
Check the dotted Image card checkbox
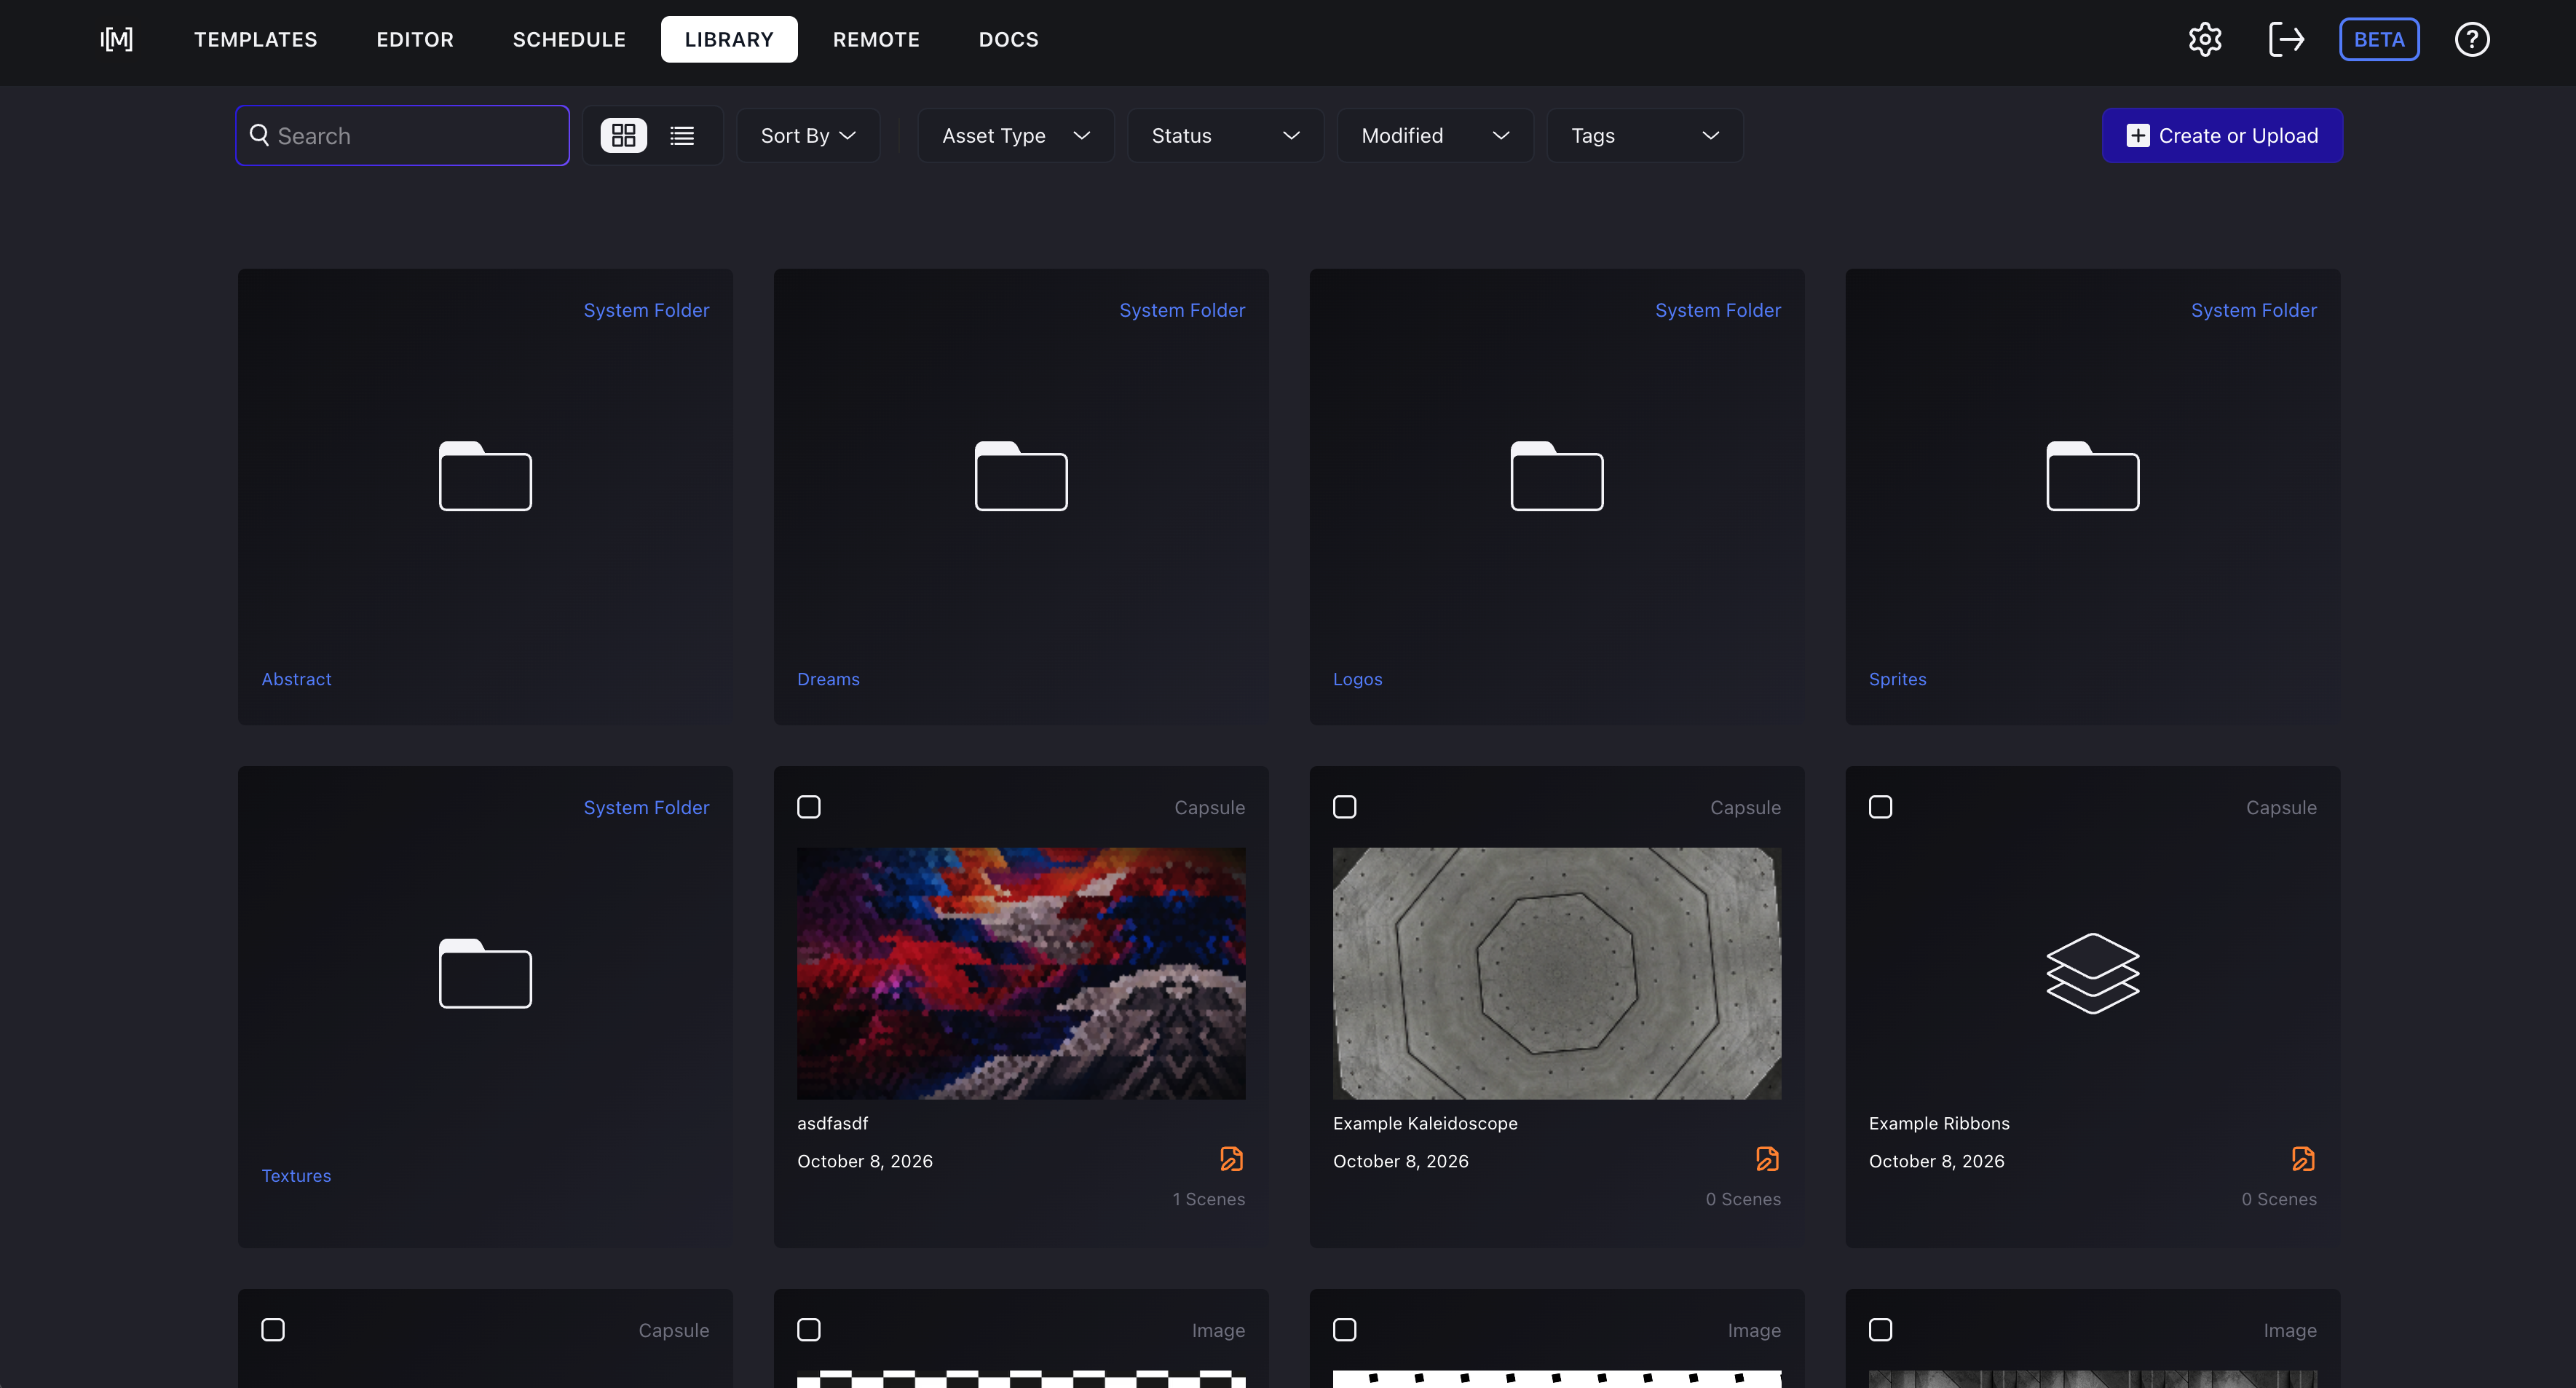[x=1345, y=1330]
